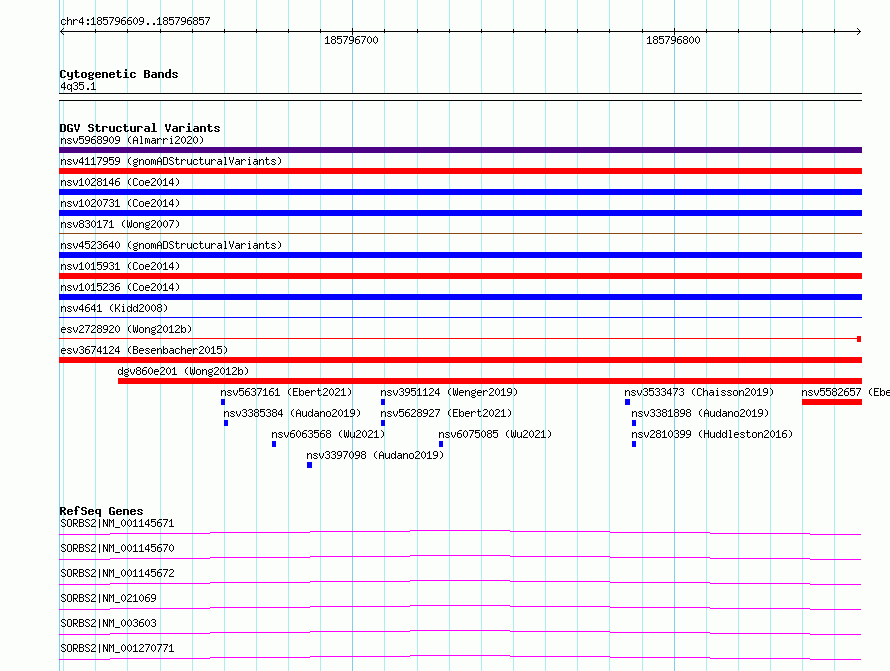Open SORBS2|NM_001145672 gene label
890x671 pixels.
click(117, 573)
